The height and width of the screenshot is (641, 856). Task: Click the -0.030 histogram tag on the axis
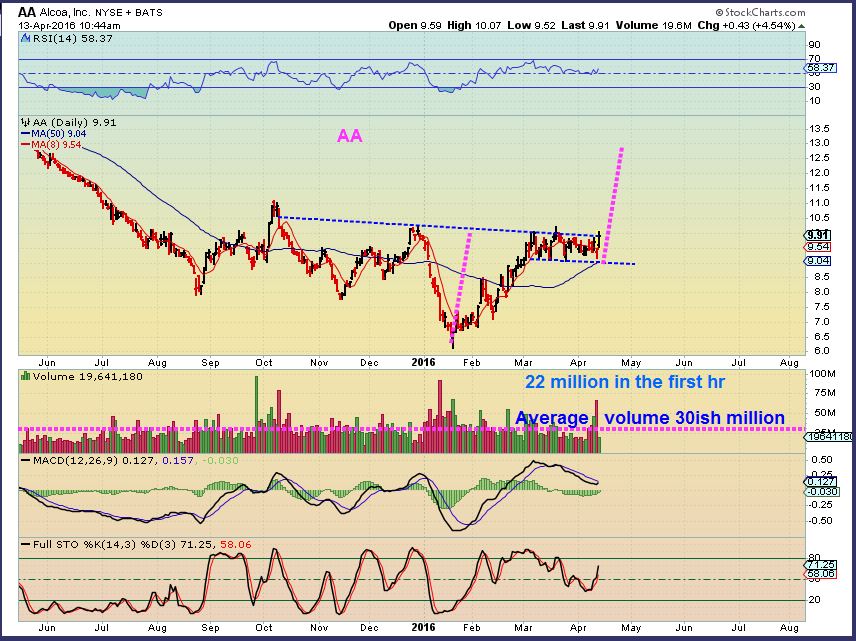coord(822,491)
